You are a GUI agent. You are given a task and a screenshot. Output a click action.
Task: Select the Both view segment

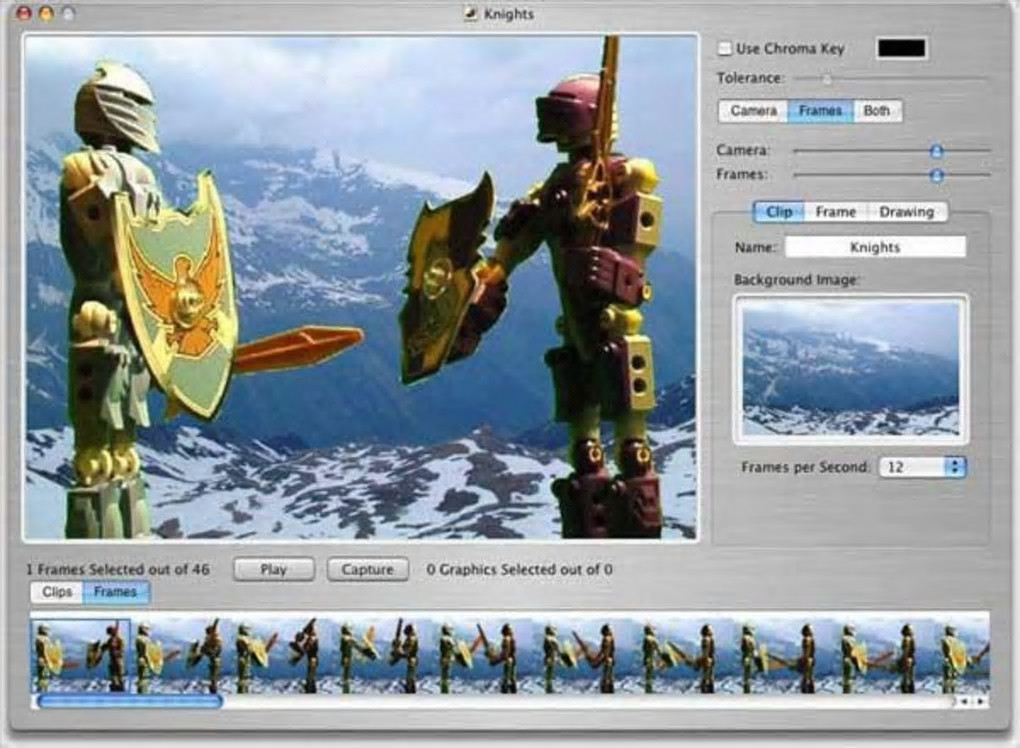click(877, 111)
